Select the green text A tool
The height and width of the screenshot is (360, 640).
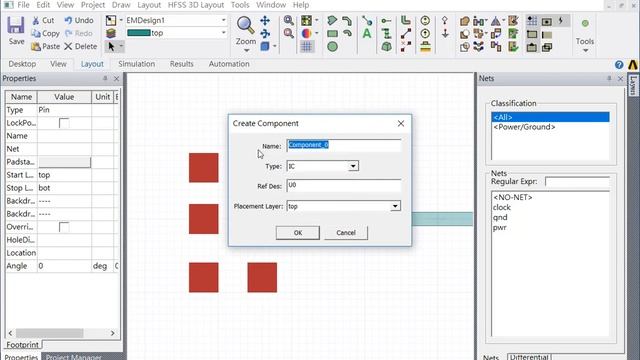coord(367,33)
